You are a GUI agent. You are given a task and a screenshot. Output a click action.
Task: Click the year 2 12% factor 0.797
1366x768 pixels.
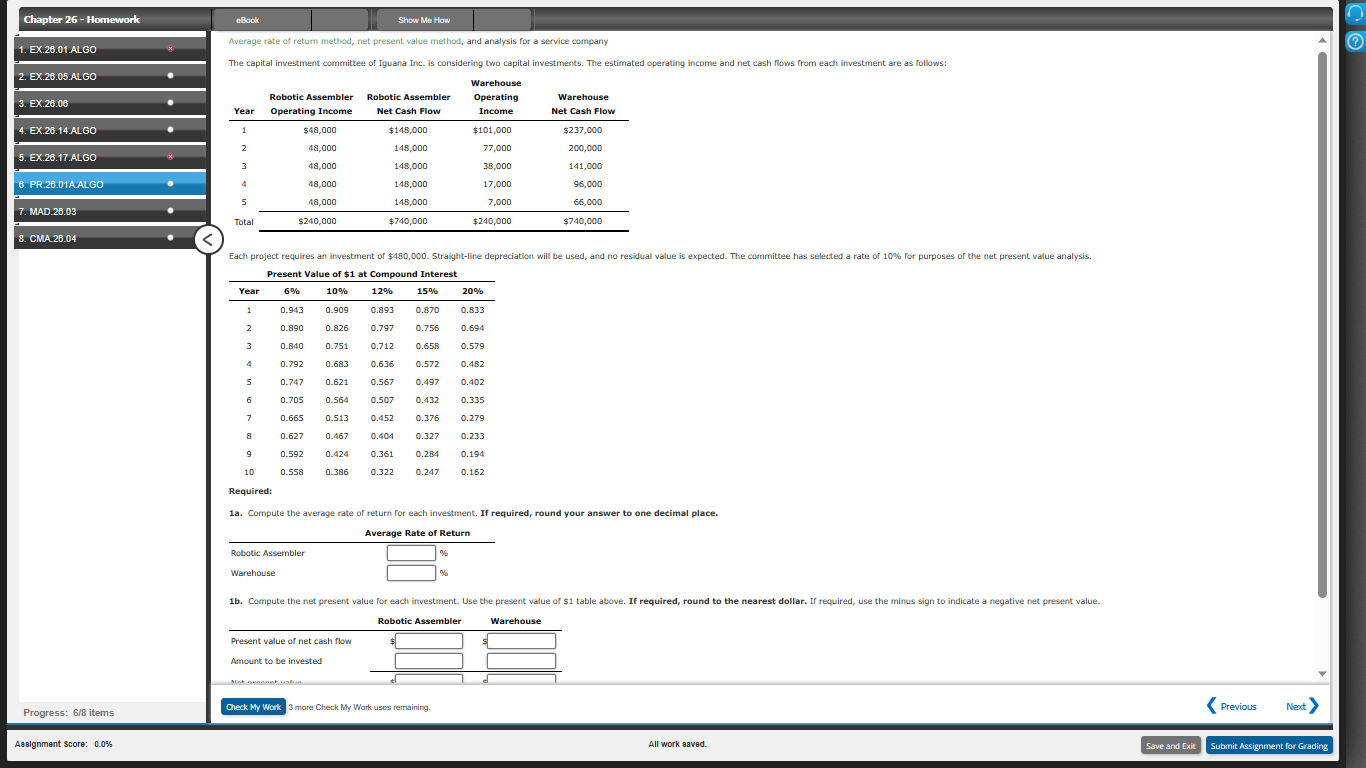point(382,328)
